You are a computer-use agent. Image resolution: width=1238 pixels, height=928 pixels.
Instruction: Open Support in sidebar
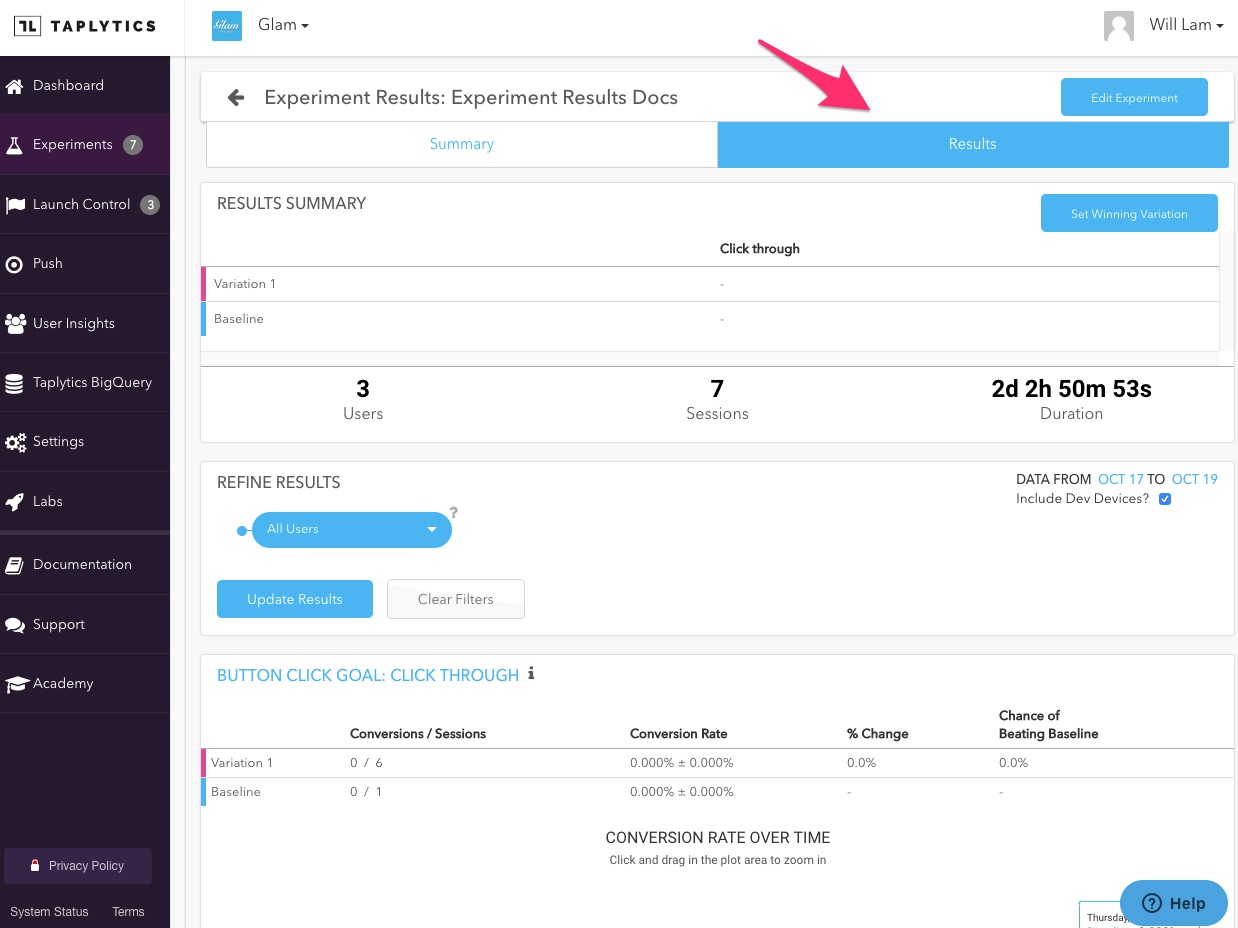[x=85, y=625]
